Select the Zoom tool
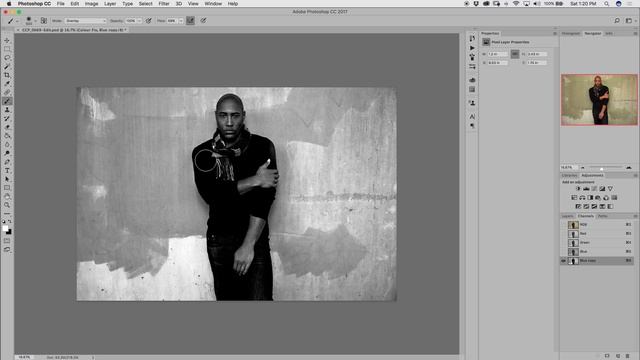640x360 pixels. [7, 205]
